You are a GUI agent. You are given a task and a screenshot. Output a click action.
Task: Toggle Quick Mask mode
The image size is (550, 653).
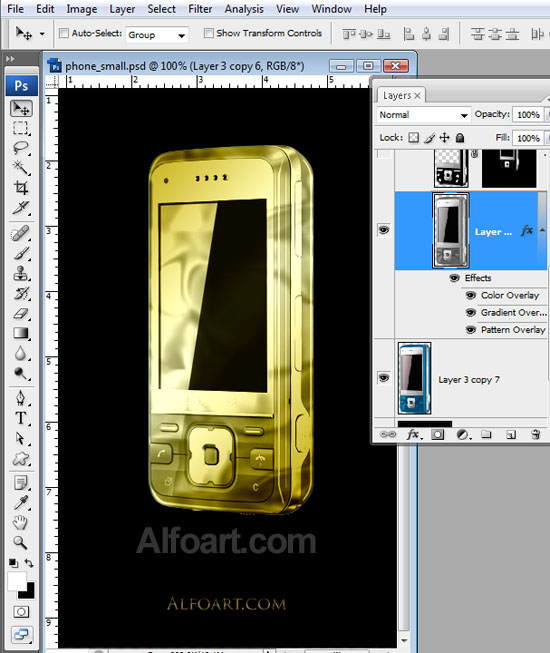(x=21, y=612)
